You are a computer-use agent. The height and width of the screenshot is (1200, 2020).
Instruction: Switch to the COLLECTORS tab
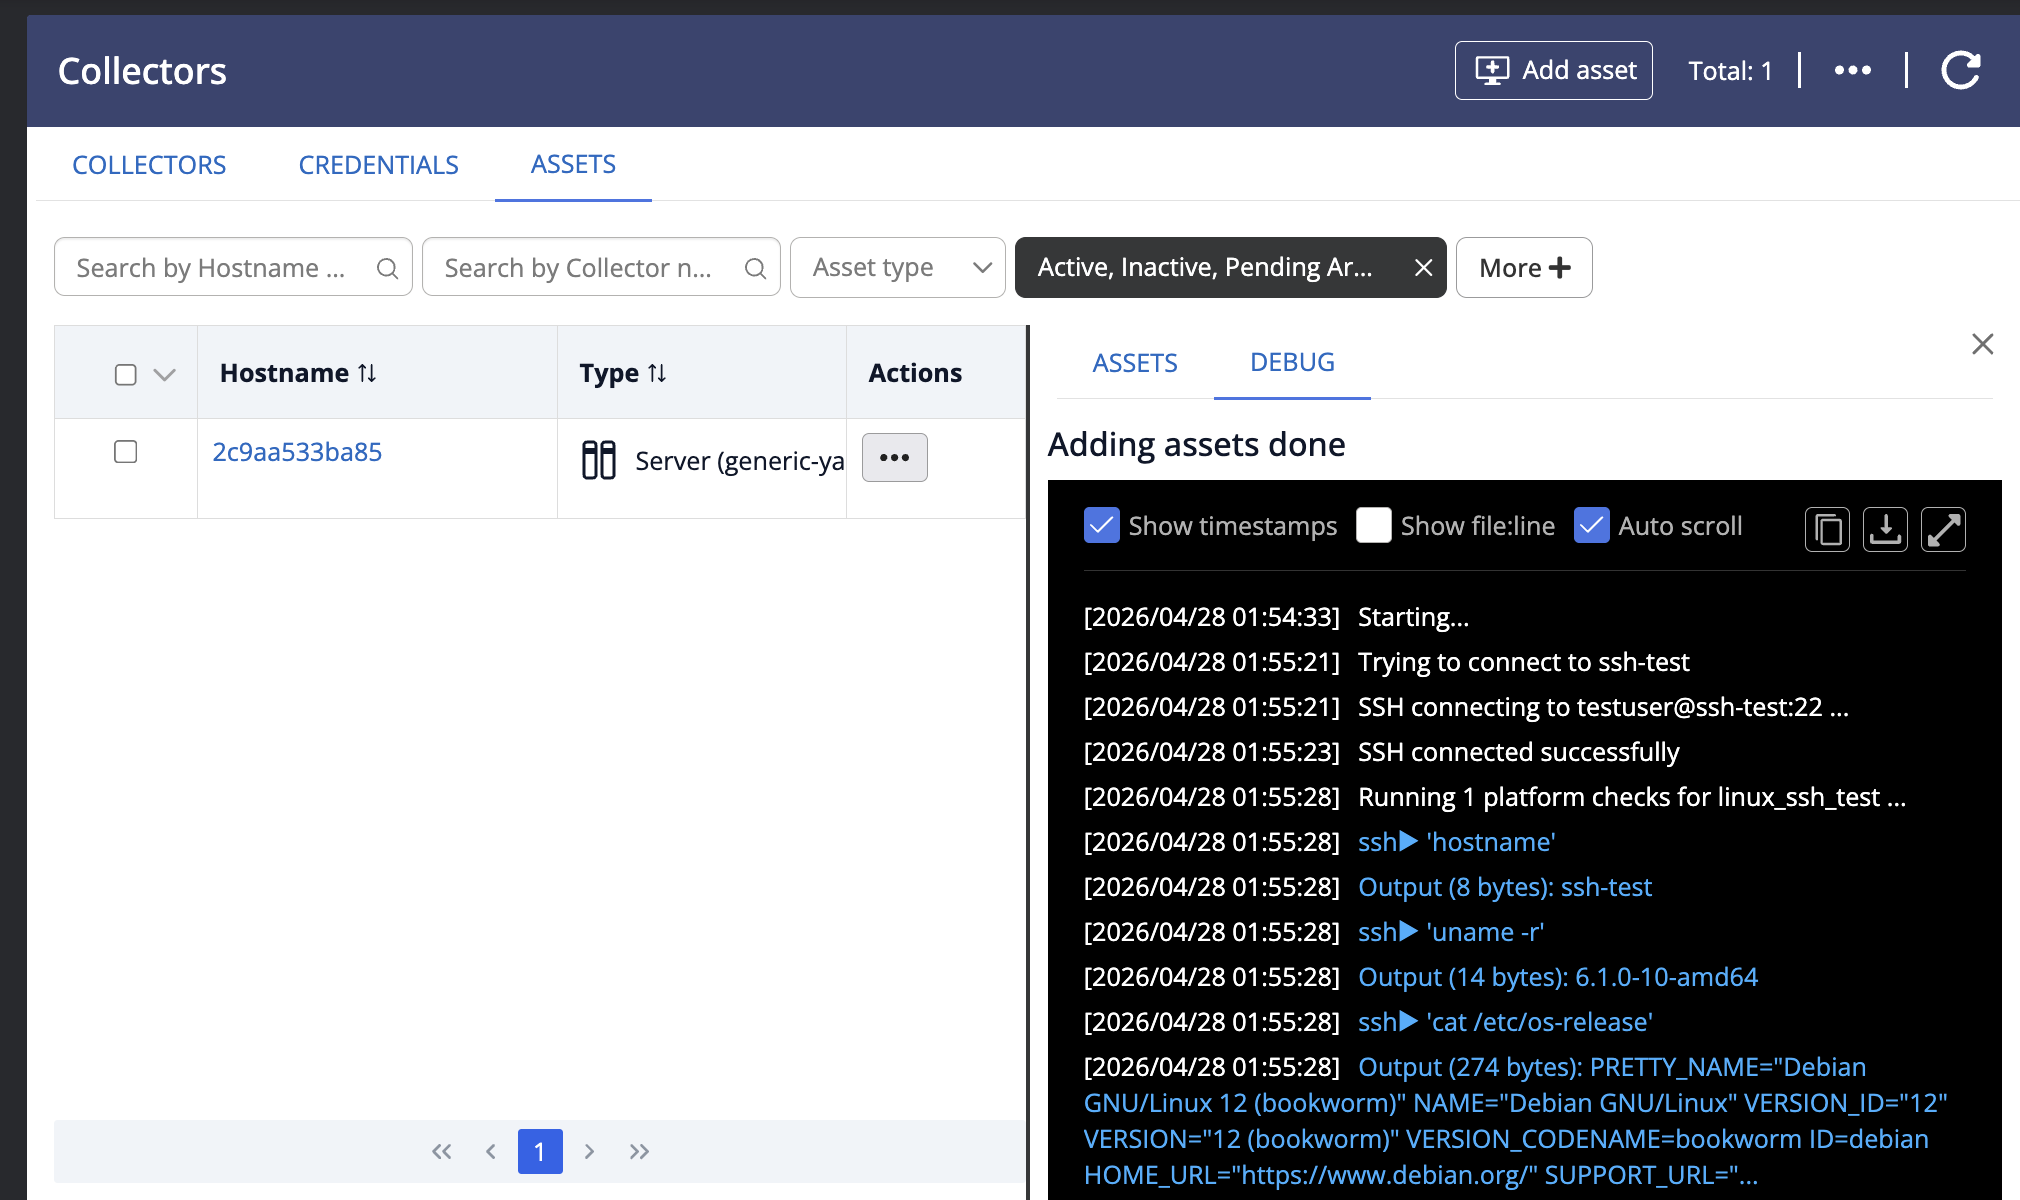point(149,165)
